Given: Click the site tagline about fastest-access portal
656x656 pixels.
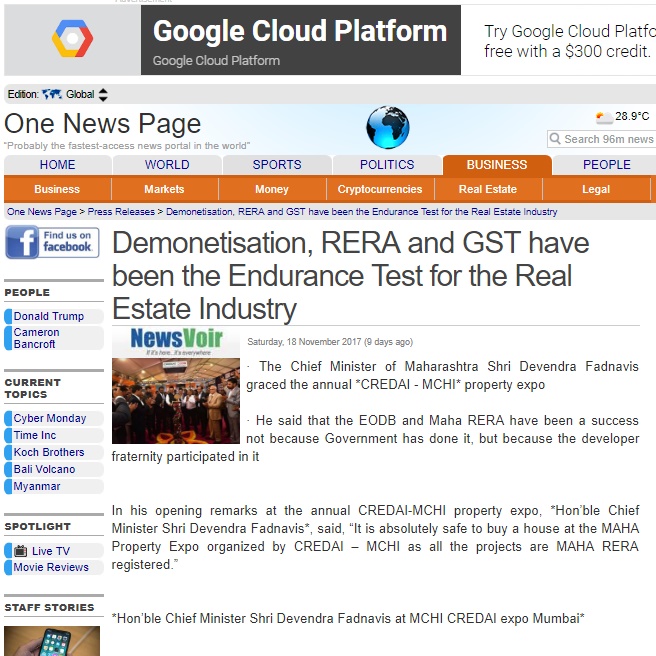Looking at the screenshot, I should [127, 146].
